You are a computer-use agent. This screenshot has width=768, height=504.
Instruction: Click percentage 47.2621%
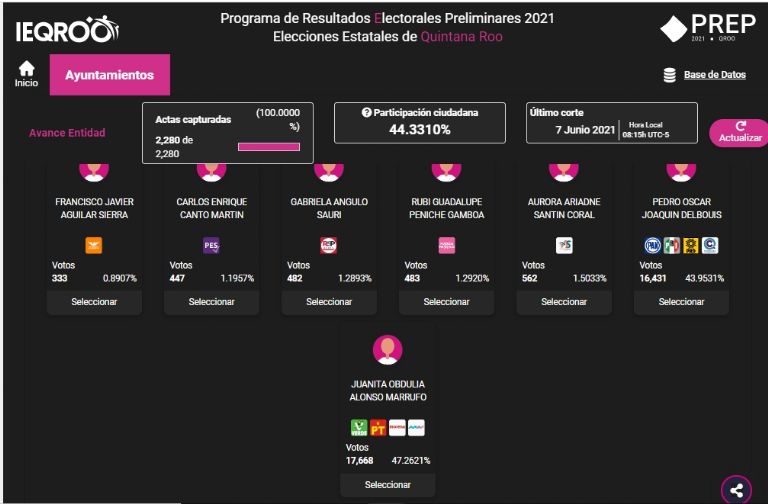(x=411, y=460)
